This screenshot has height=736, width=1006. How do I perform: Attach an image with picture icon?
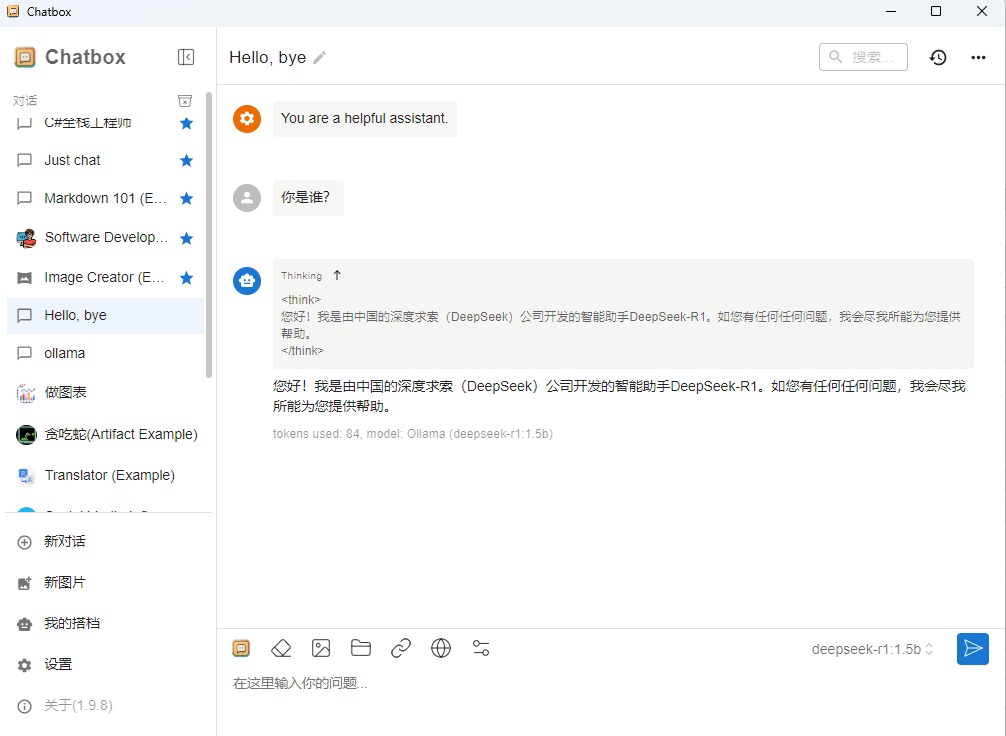(321, 648)
